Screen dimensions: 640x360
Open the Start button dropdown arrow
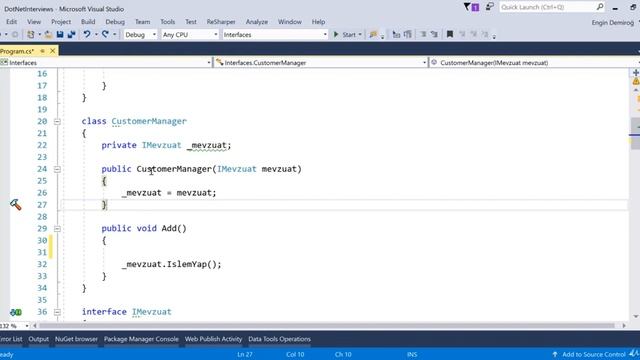360,35
